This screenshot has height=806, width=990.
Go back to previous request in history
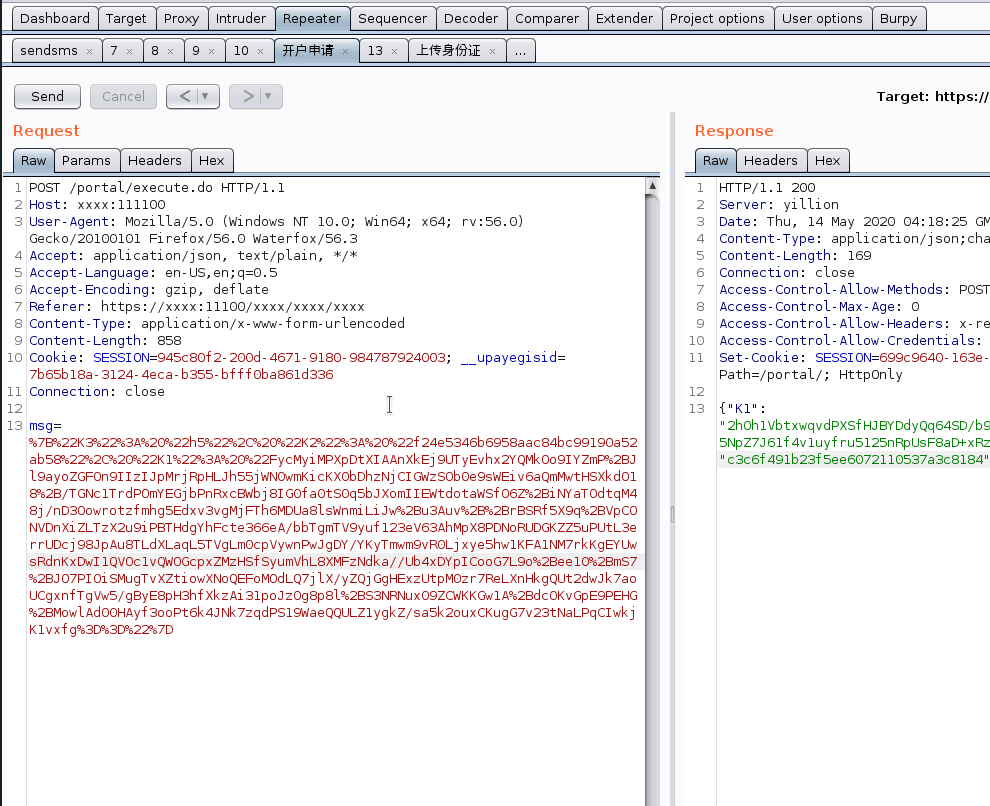(184, 97)
